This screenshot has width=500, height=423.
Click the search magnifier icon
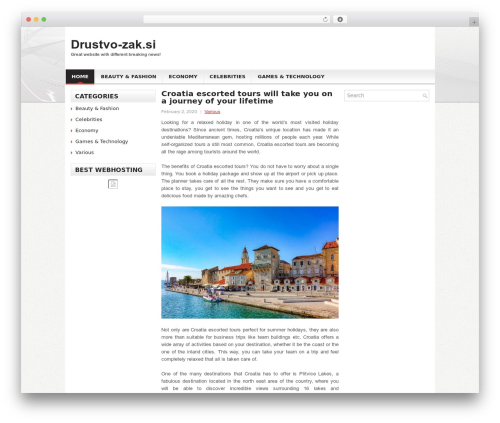click(425, 96)
